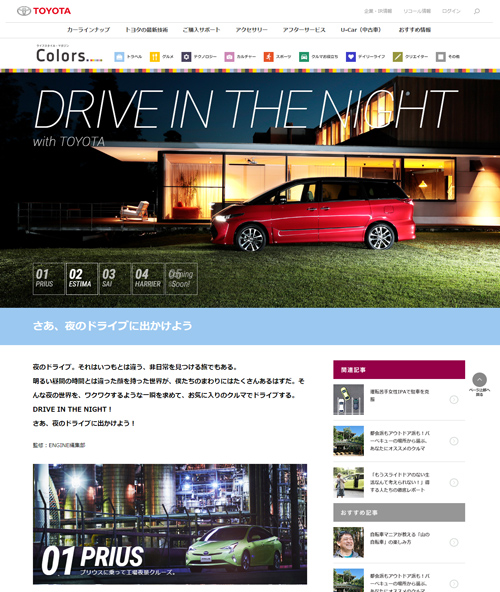Go to リコール情報 link
The width and height of the screenshot is (500, 592).
(x=417, y=11)
